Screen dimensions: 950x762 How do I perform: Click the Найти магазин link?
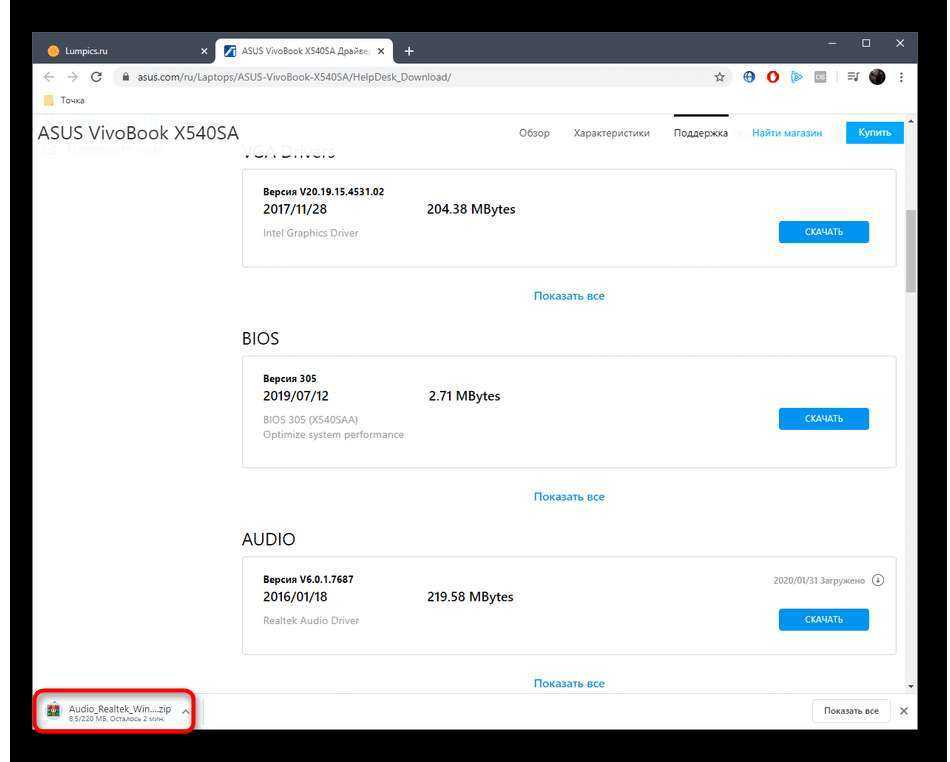(786, 133)
